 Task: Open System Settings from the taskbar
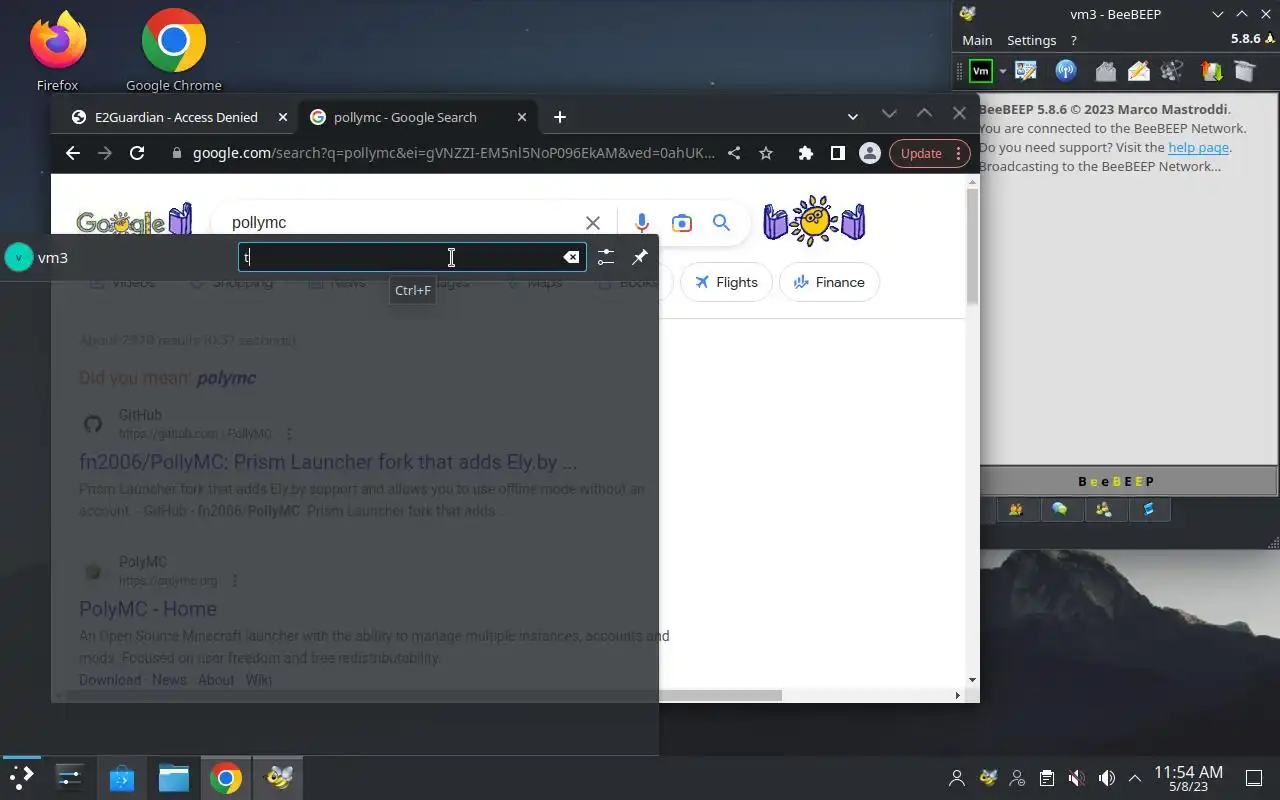(x=69, y=777)
